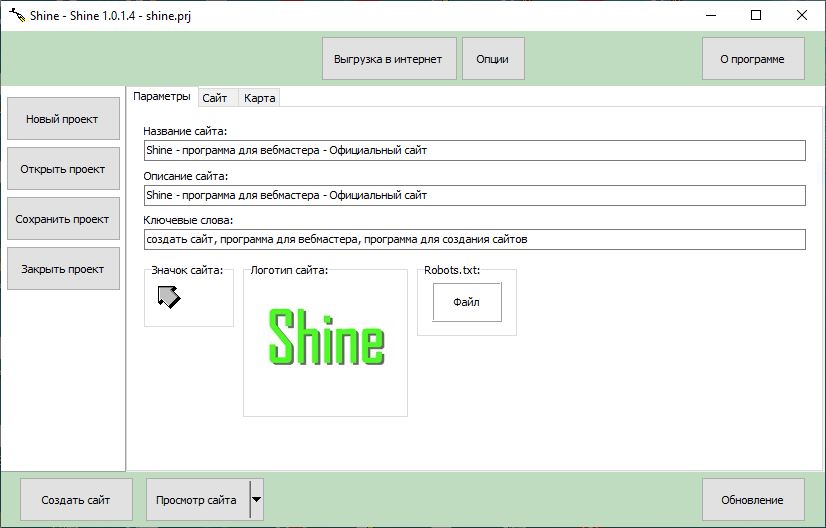Select the Параметры tab
This screenshot has height=528, width=826.
click(161, 97)
